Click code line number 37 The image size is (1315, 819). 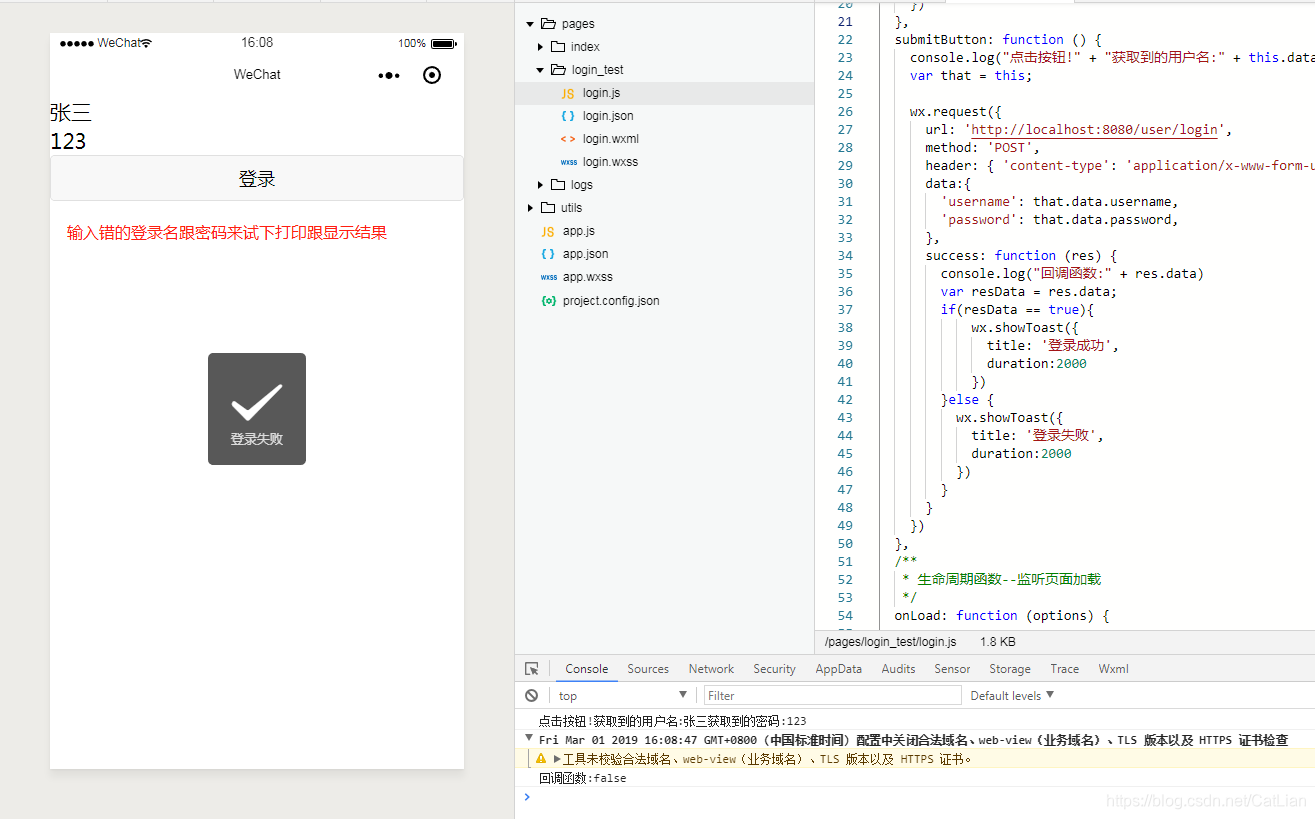pos(845,309)
